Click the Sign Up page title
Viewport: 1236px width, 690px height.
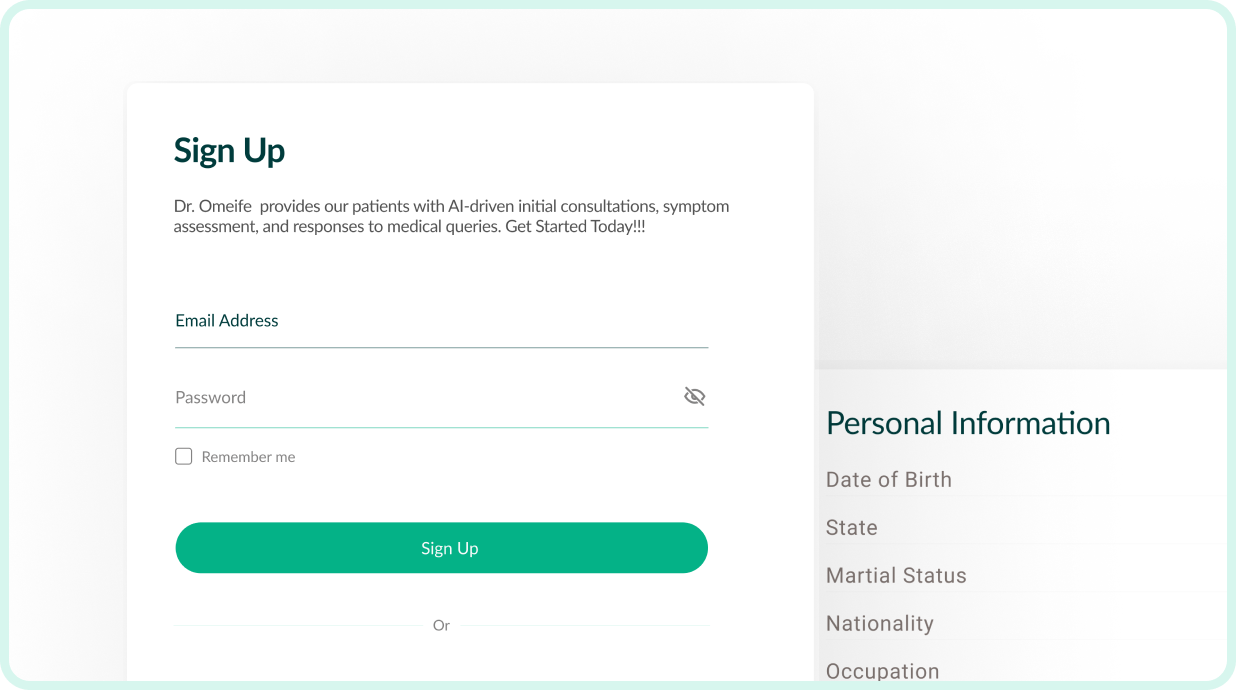coord(229,150)
